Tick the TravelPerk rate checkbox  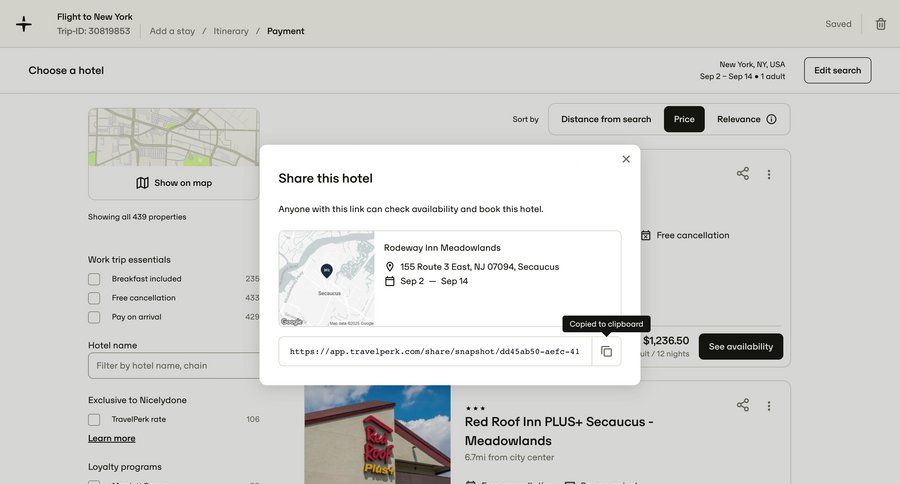click(x=94, y=419)
